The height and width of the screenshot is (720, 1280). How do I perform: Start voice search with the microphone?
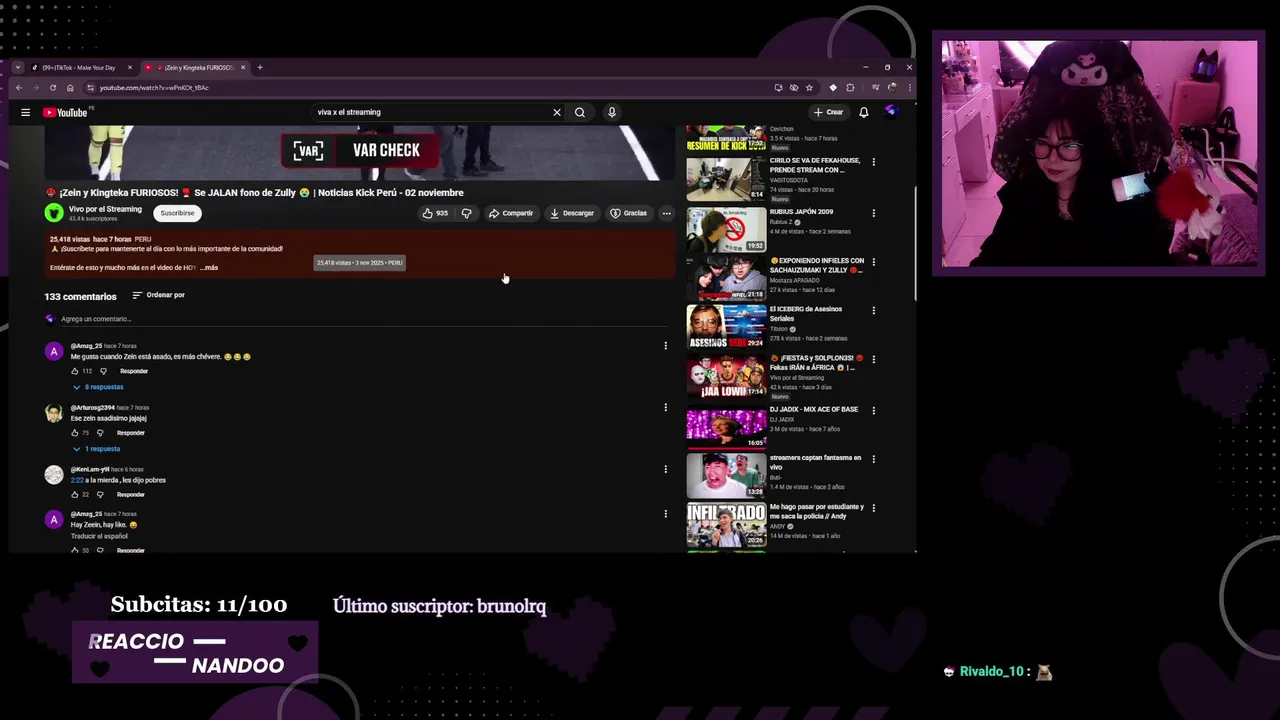[612, 112]
